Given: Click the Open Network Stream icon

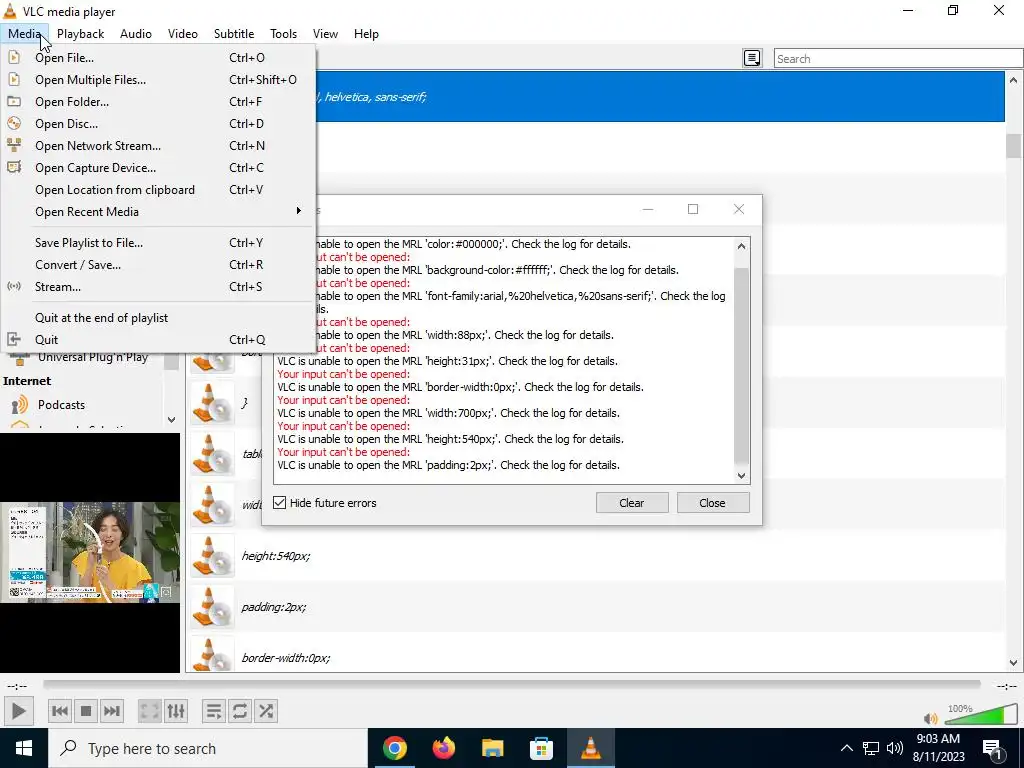Looking at the screenshot, I should click(14, 145).
